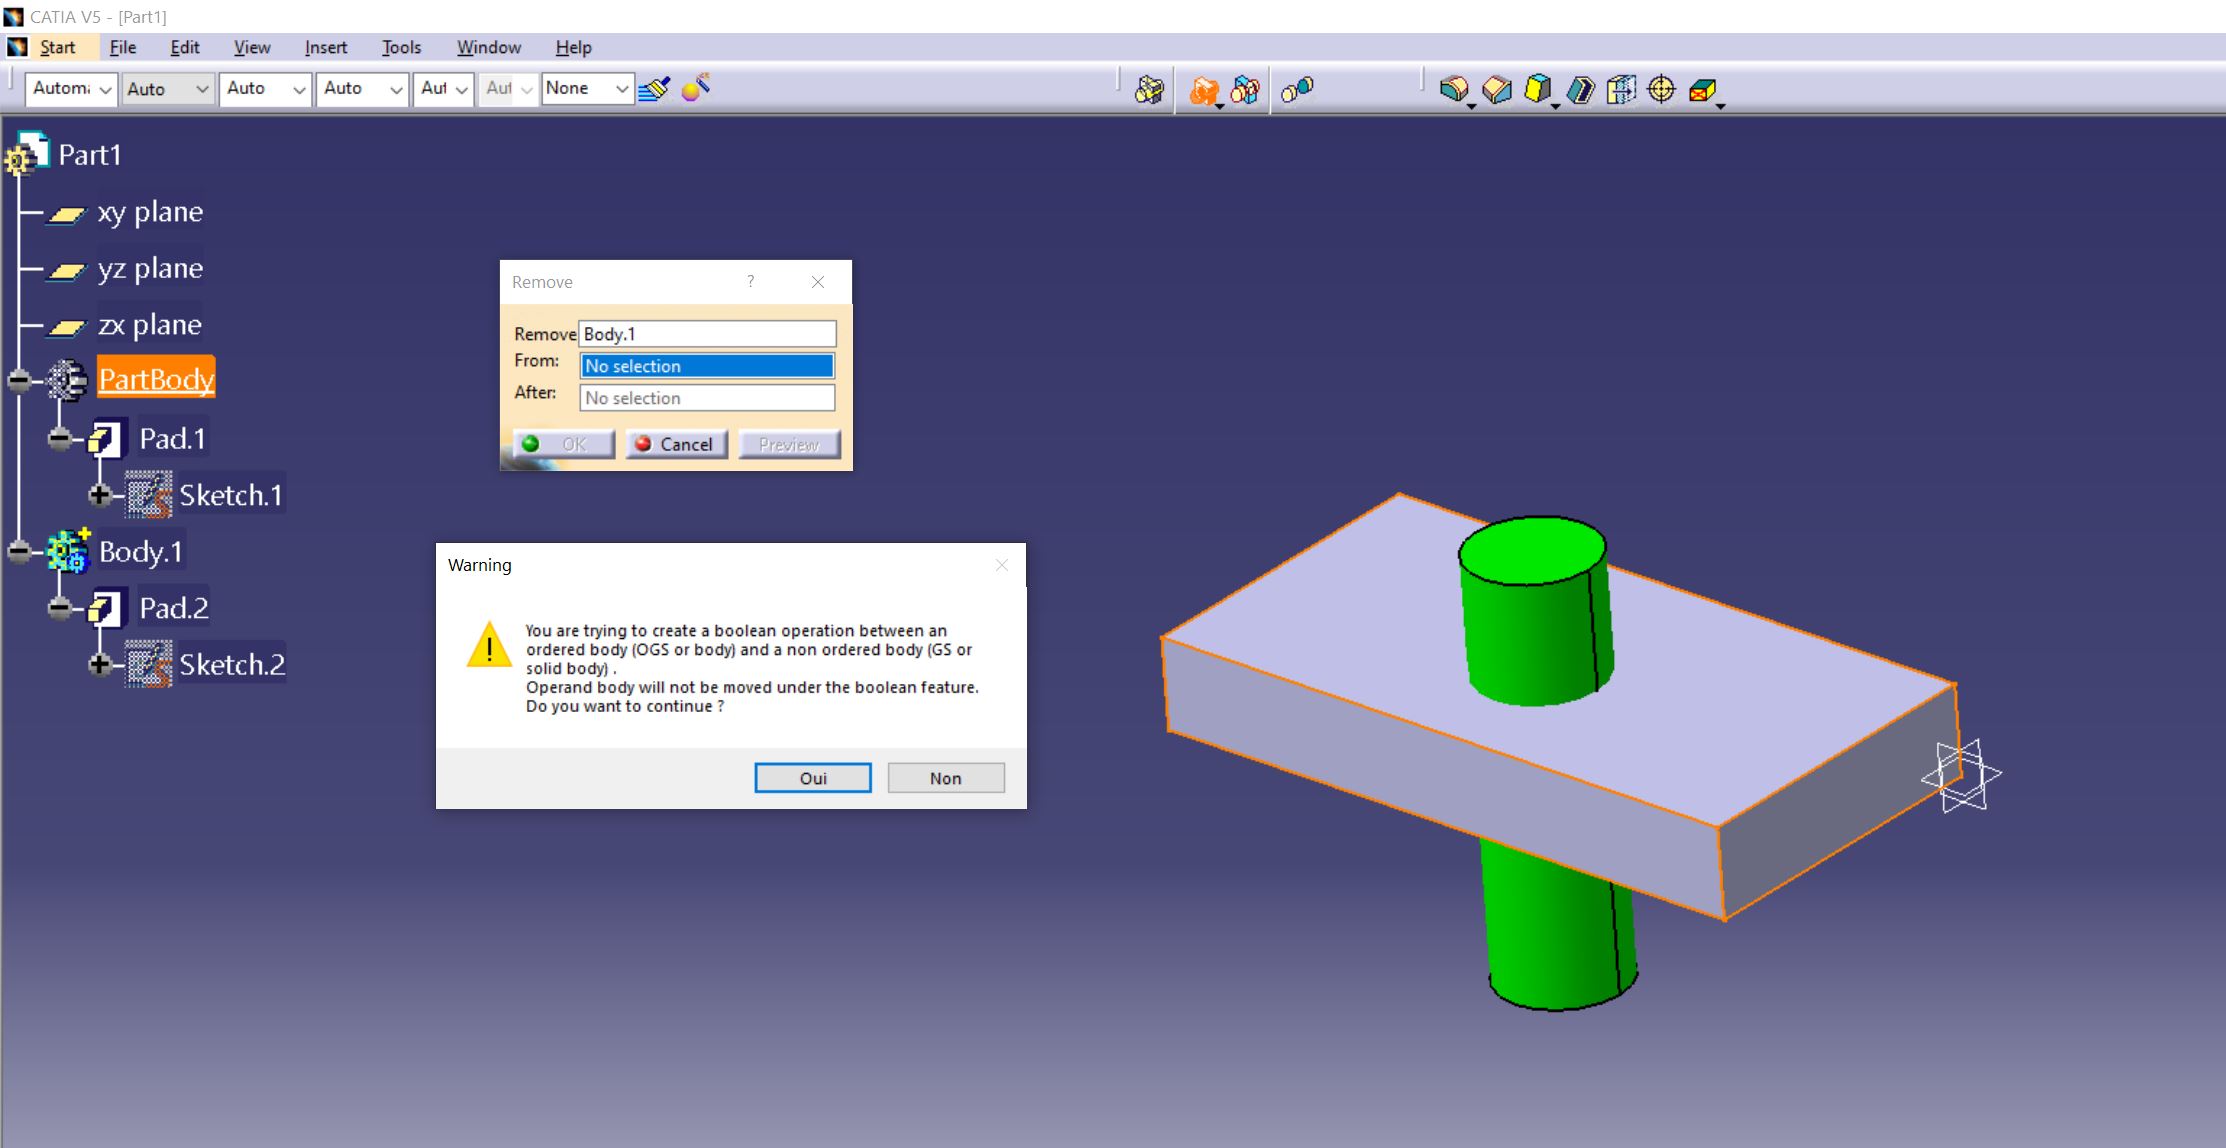The width and height of the screenshot is (2226, 1148).
Task: Click Non in the Warning dialog
Action: pyautogui.click(x=946, y=778)
